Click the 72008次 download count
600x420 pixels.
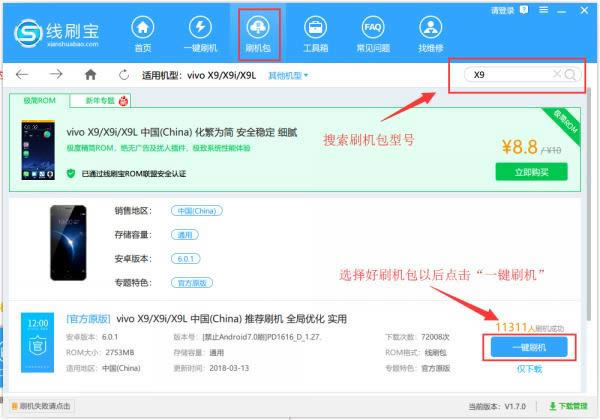pyautogui.click(x=435, y=337)
